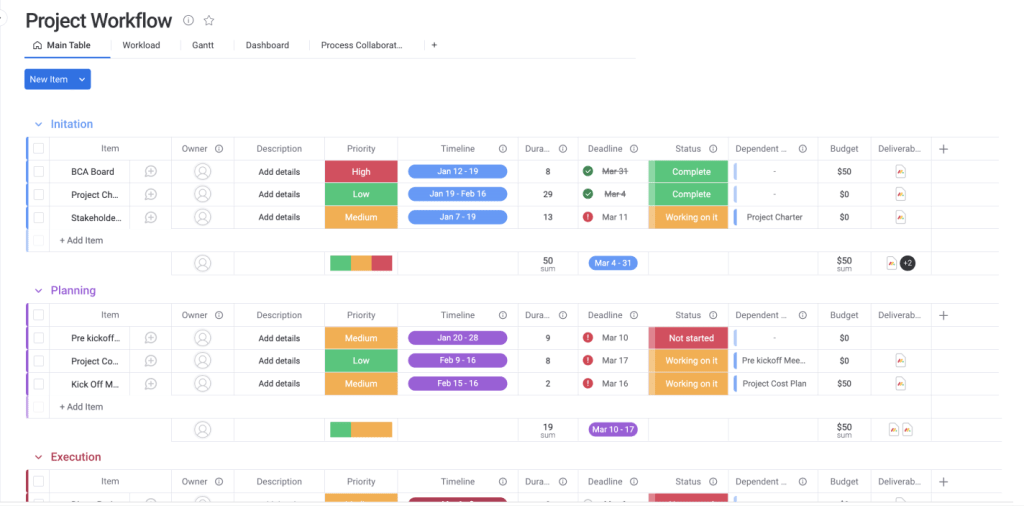Tick the checkbox for Project Ch... row
Viewport: 1024px width, 506px height.
point(39,195)
